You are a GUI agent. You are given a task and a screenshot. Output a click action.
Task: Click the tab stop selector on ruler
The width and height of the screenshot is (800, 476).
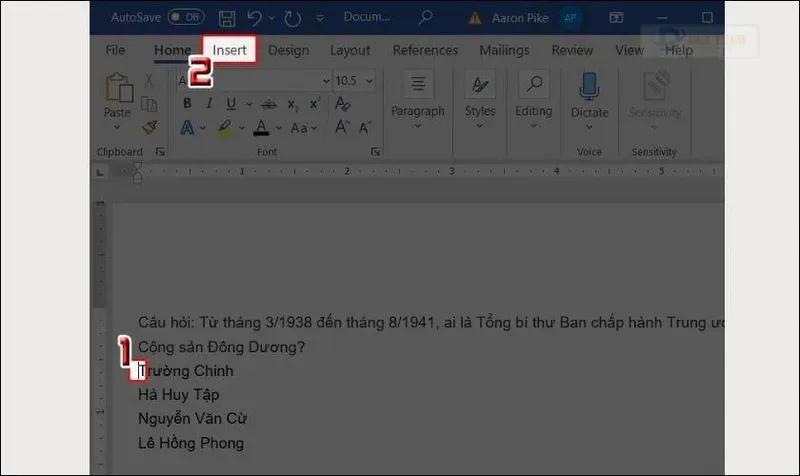tap(100, 173)
